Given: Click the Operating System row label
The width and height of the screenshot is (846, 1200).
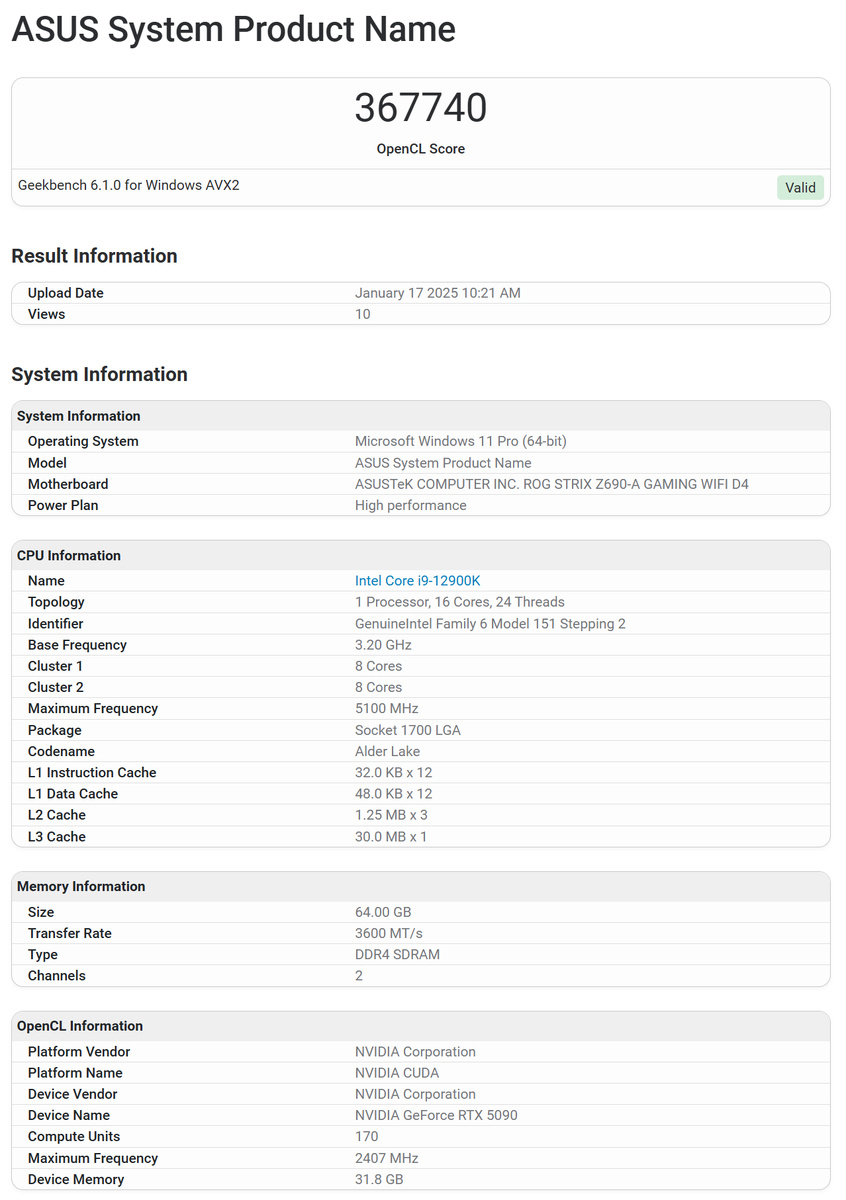Looking at the screenshot, I should 83,441.
